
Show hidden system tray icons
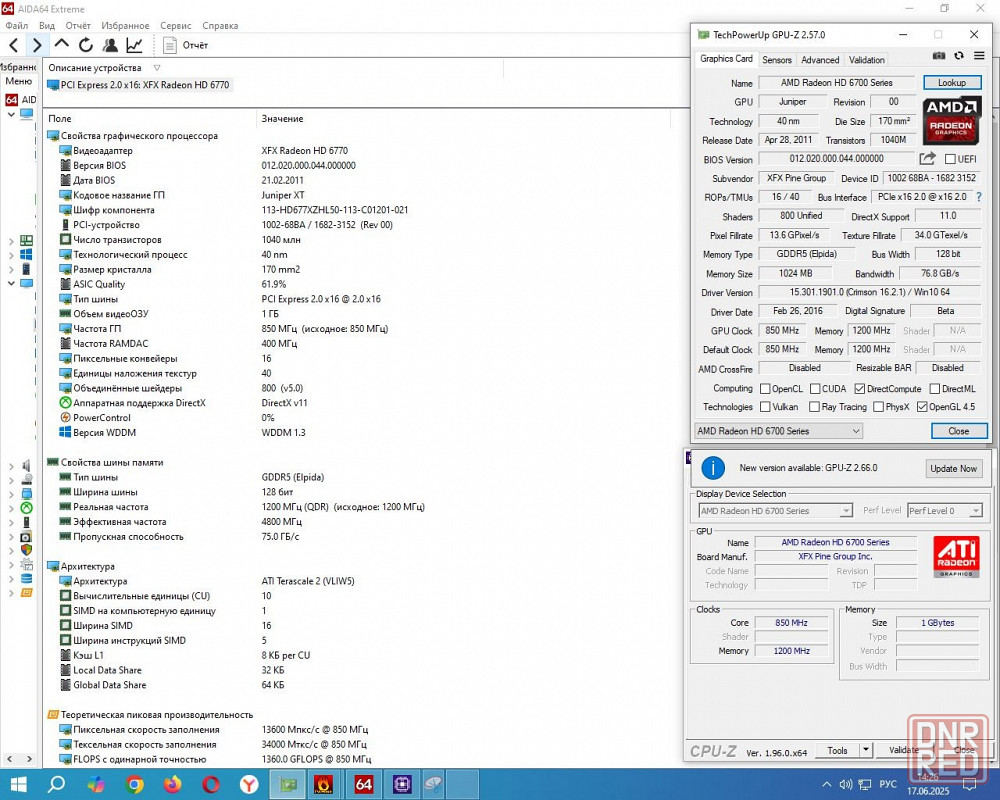click(827, 785)
